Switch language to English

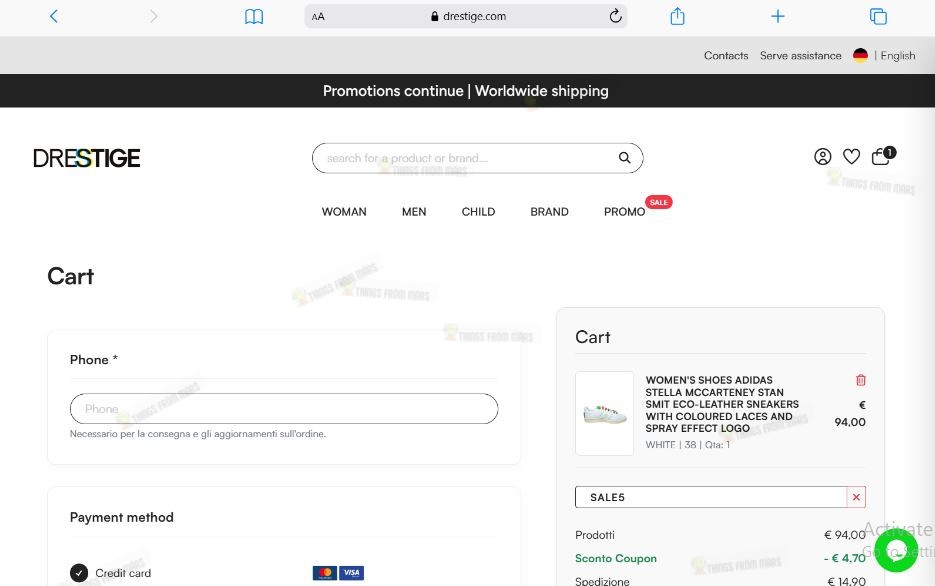[x=897, y=55]
